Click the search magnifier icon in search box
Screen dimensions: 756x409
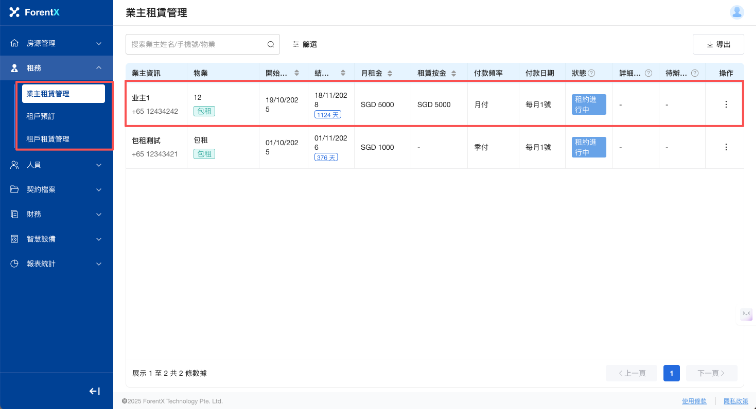click(271, 44)
